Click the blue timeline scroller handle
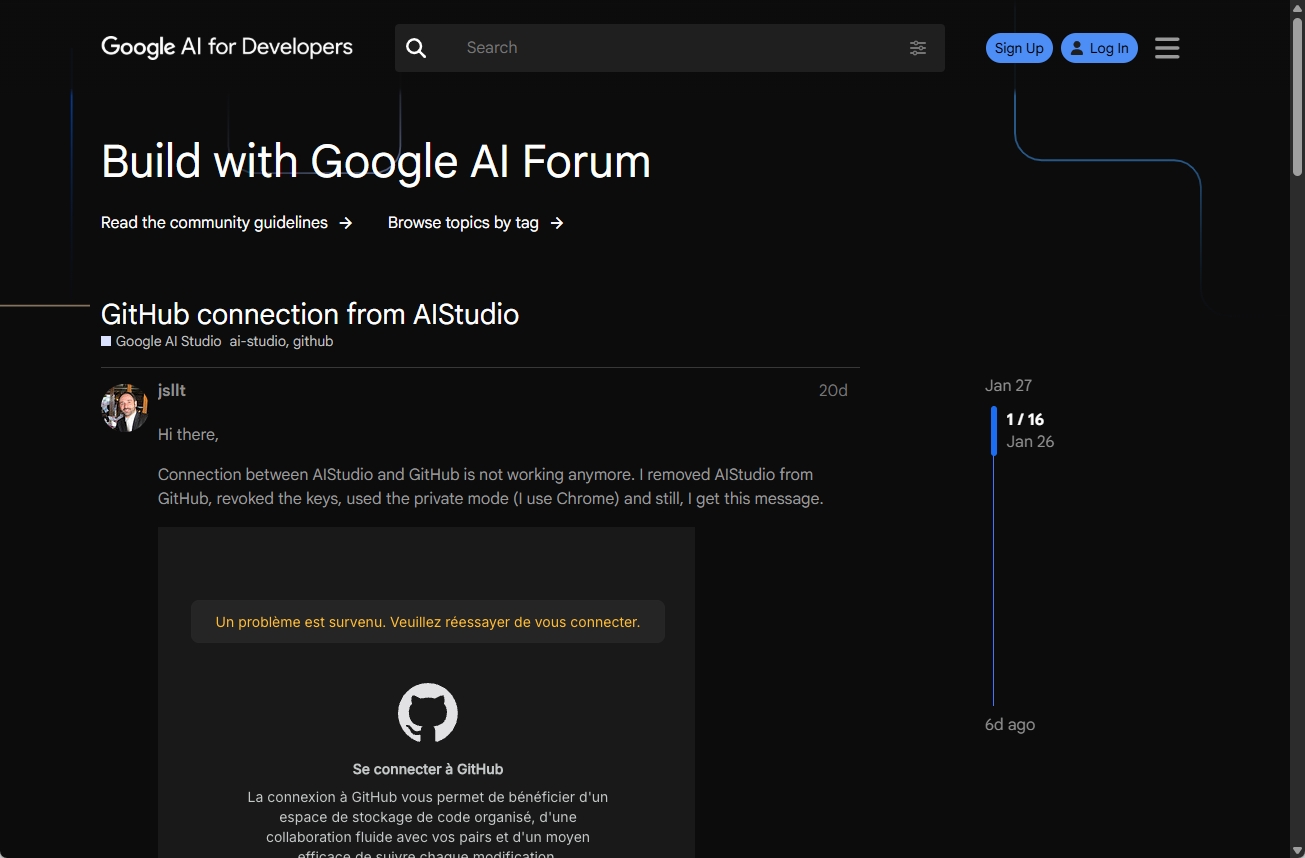 pos(994,431)
